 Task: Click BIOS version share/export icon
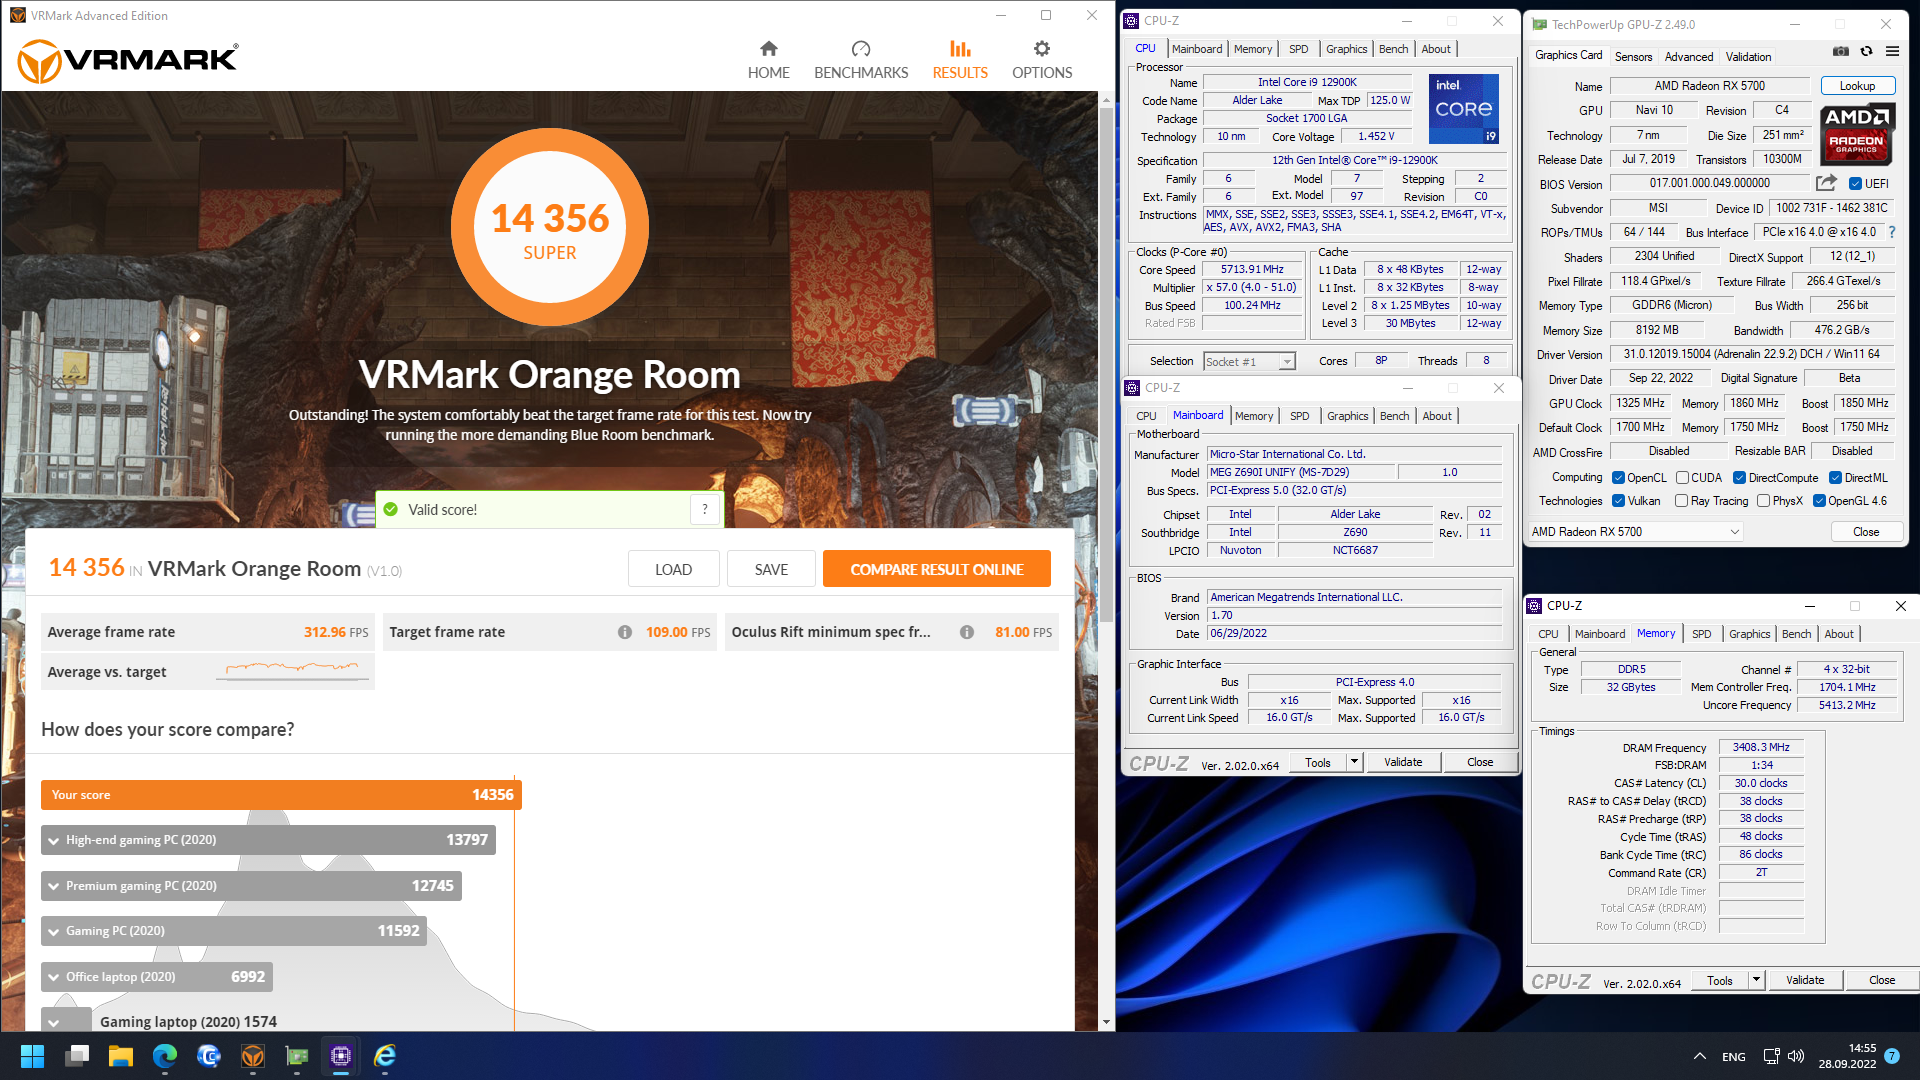tap(1826, 183)
